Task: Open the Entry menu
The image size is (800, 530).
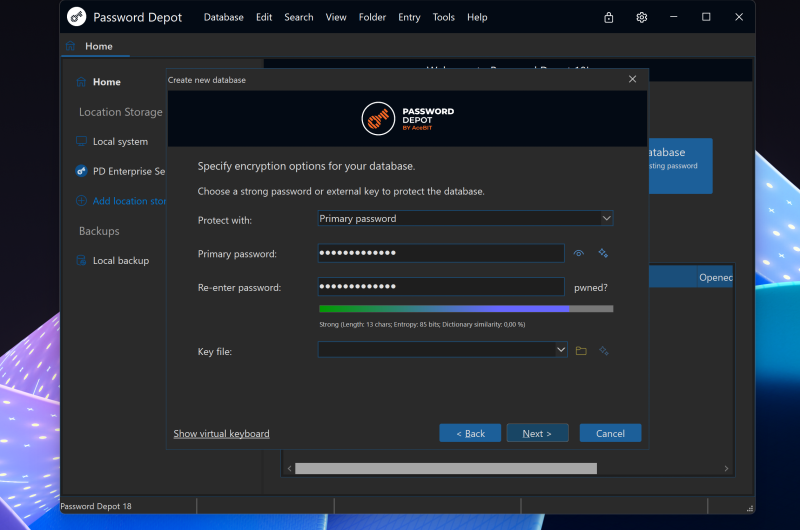Action: (409, 17)
